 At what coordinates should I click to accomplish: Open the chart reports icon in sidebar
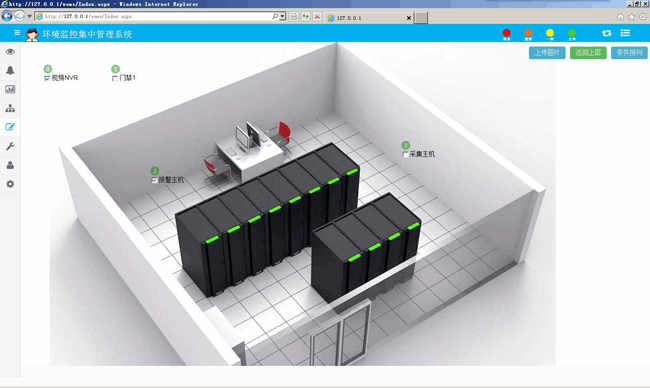coord(10,89)
